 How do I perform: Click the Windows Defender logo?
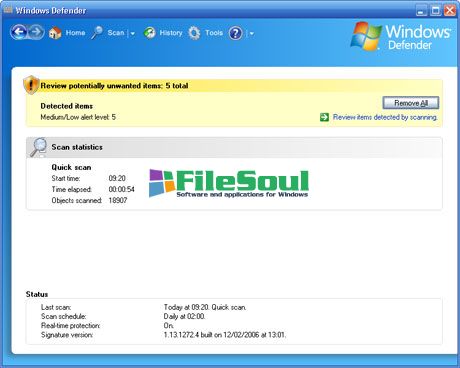point(401,37)
